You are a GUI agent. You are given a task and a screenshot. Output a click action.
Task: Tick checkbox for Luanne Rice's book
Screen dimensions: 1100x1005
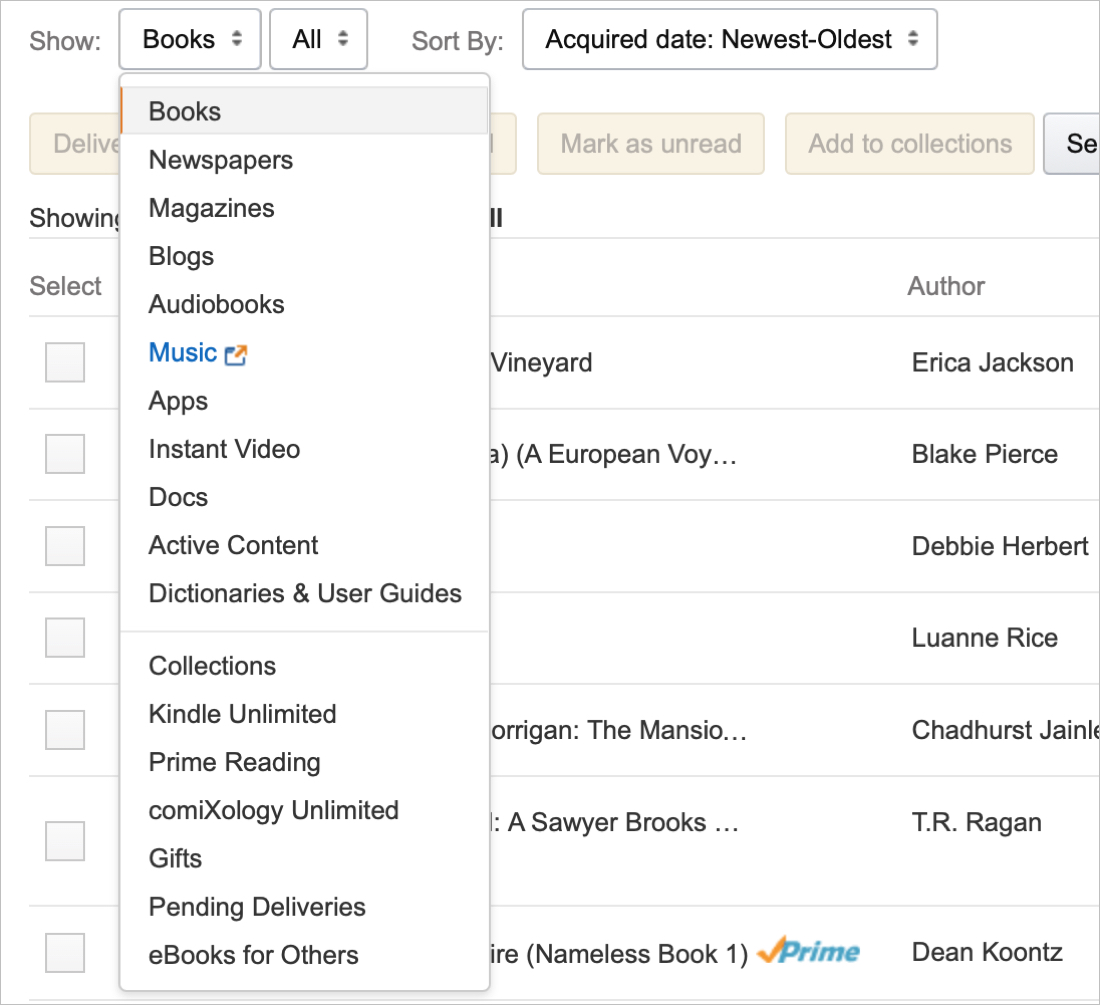click(65, 638)
